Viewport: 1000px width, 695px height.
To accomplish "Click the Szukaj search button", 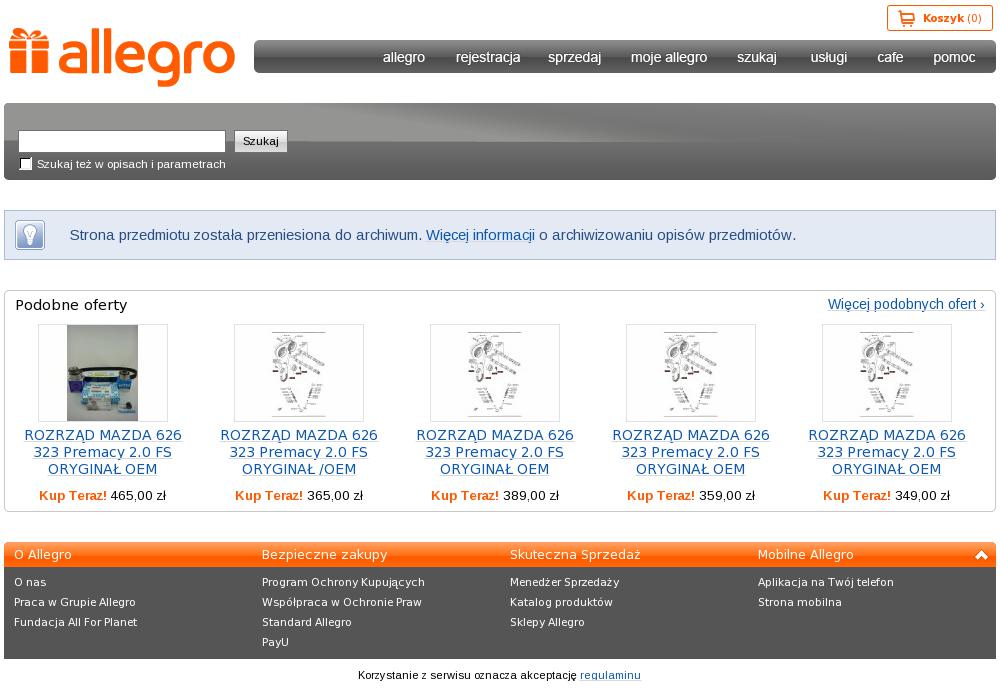I will 261,141.
